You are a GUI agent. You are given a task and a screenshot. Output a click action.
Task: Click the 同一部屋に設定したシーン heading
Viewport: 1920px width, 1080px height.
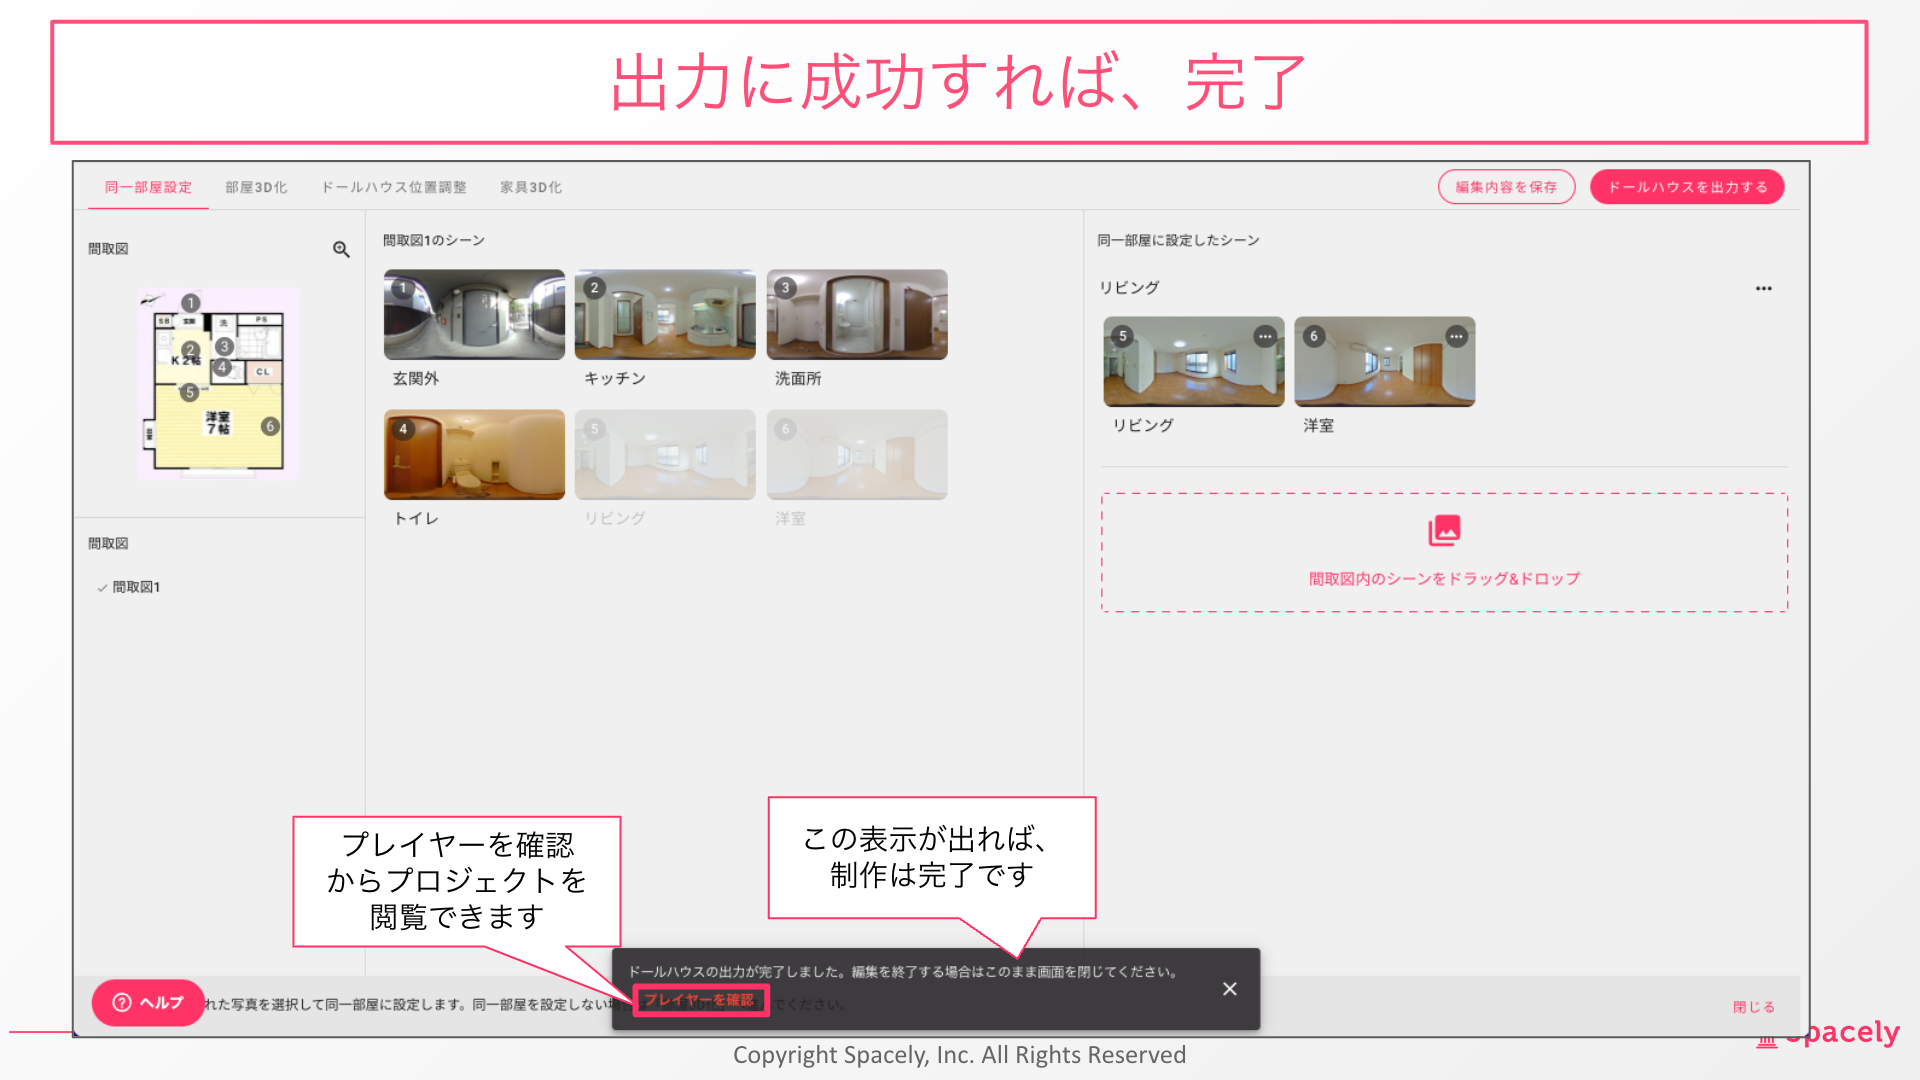click(x=1178, y=240)
